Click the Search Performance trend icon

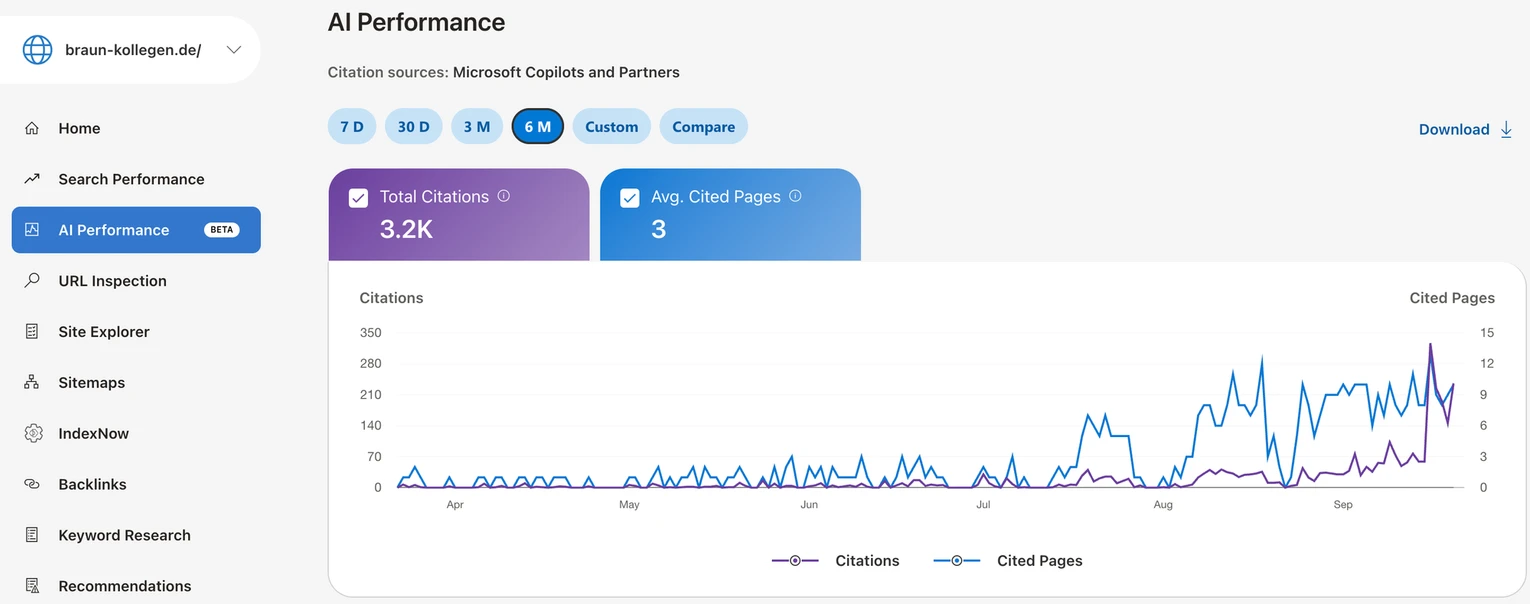click(32, 179)
